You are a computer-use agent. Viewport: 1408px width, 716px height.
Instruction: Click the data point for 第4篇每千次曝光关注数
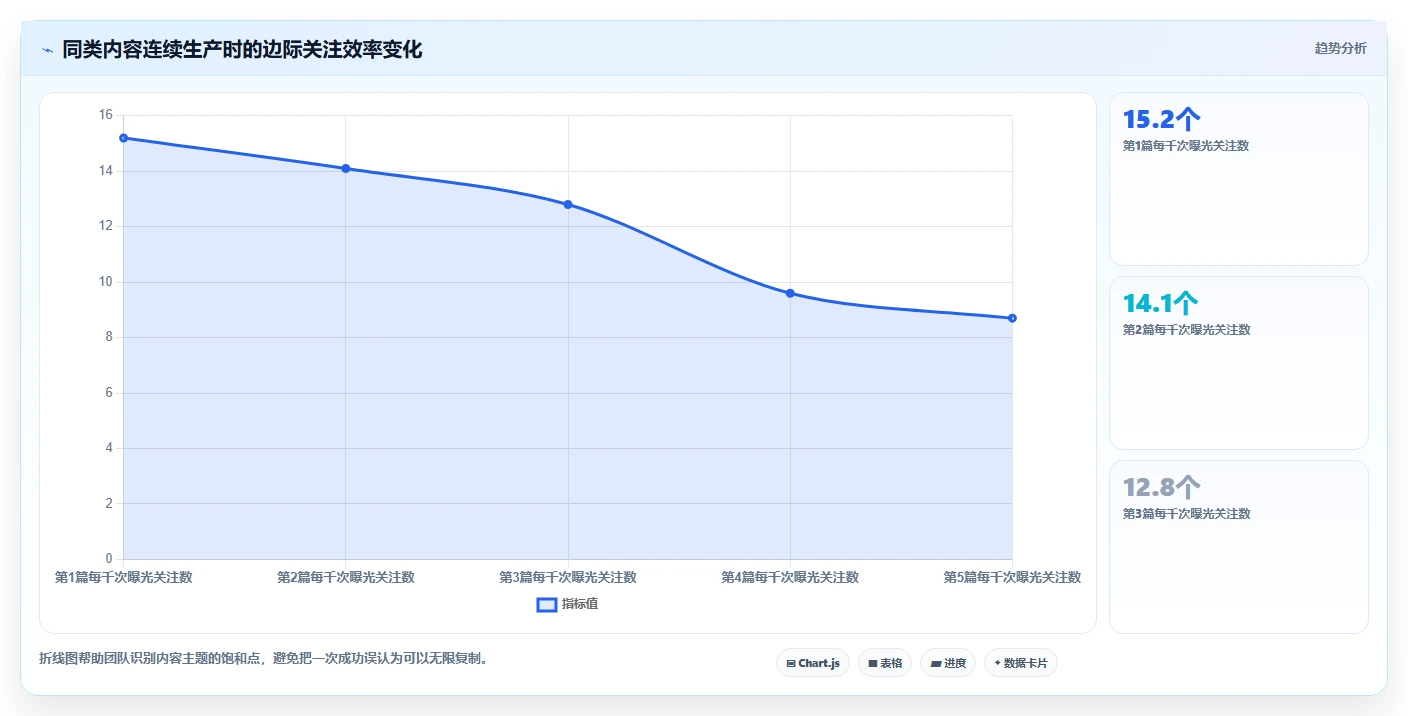click(790, 293)
